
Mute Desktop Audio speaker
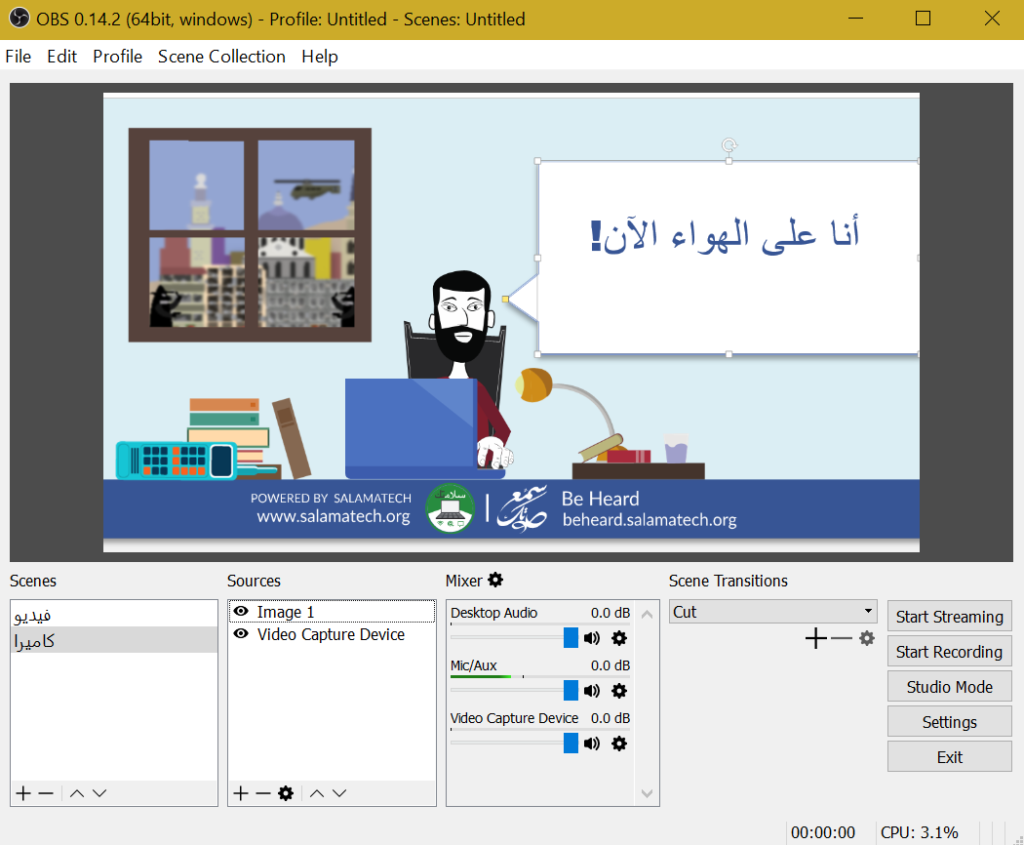click(592, 638)
